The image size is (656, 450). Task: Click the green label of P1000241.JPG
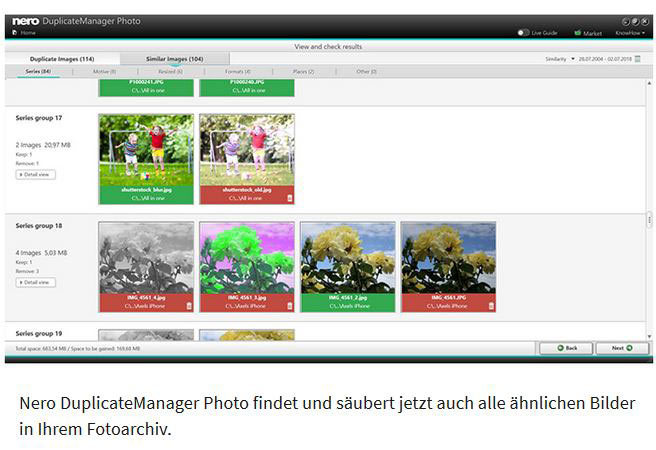click(x=146, y=87)
